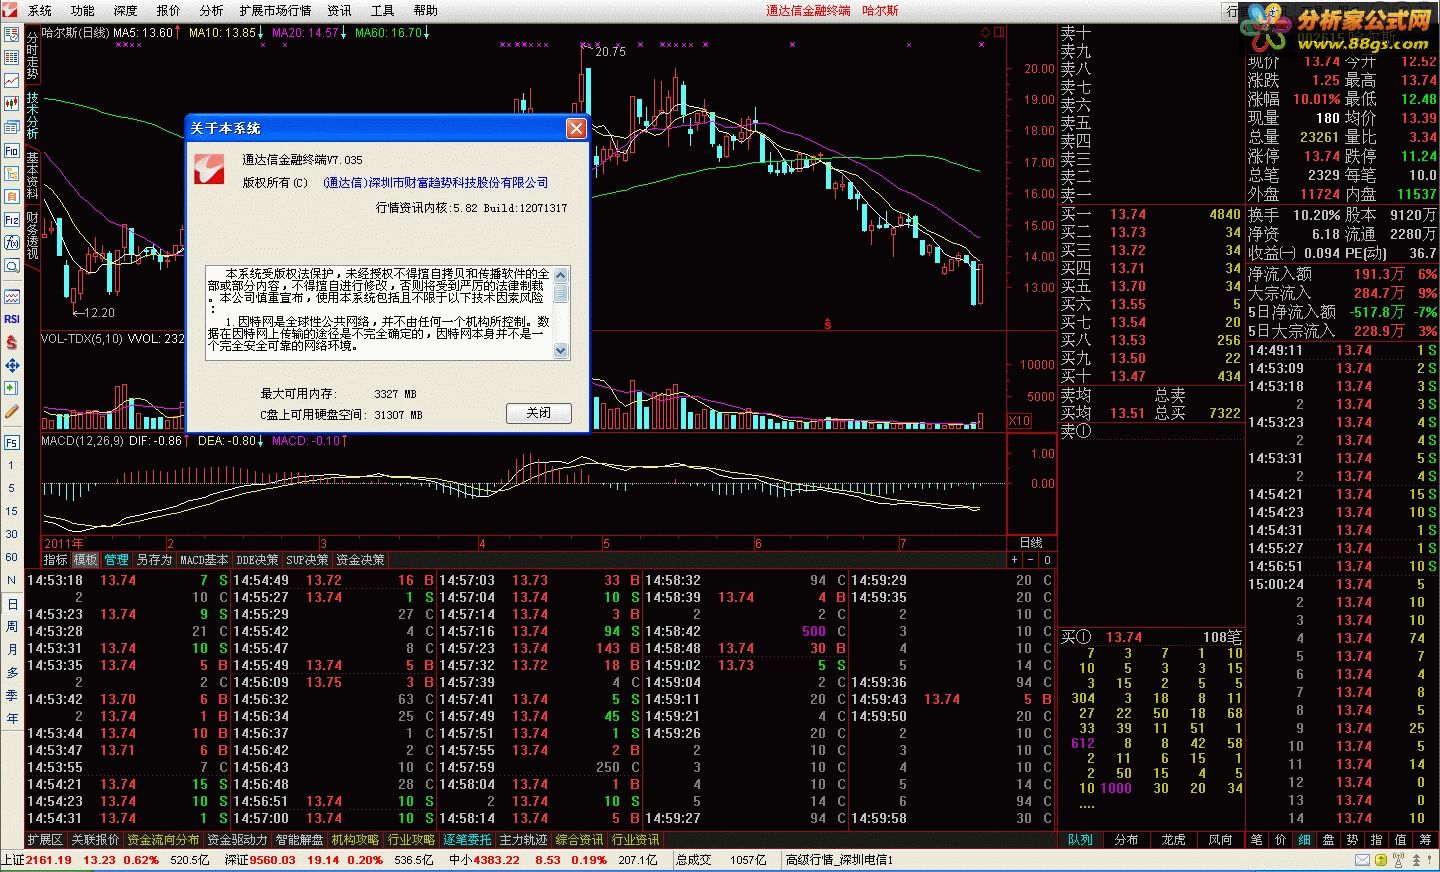Click the minus zoom-out button under chart
This screenshot has height=872, width=1440.
click(1031, 560)
